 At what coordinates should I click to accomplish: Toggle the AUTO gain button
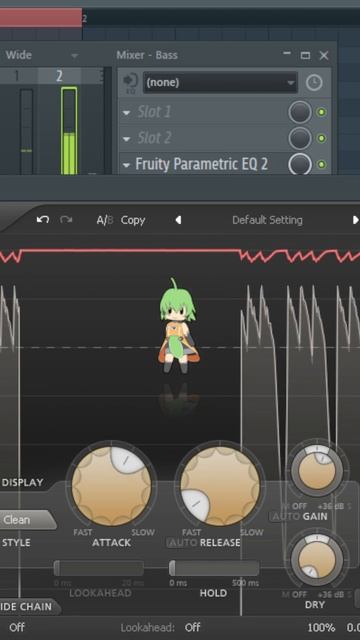[285, 516]
